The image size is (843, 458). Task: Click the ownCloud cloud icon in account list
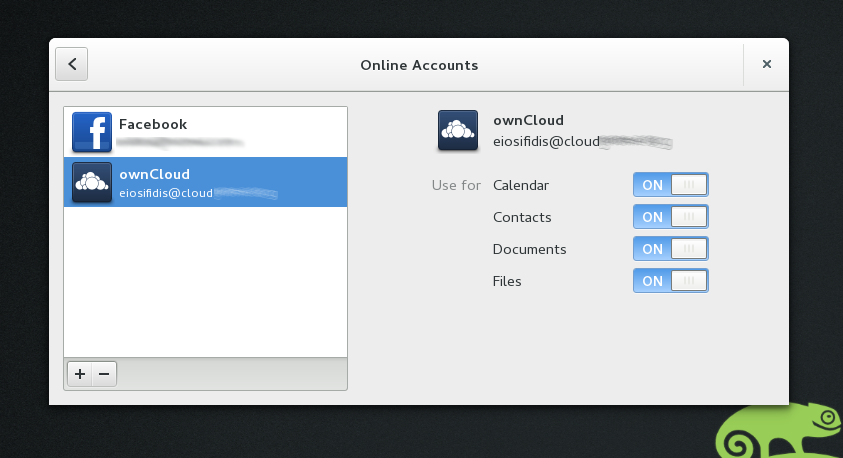(x=92, y=182)
